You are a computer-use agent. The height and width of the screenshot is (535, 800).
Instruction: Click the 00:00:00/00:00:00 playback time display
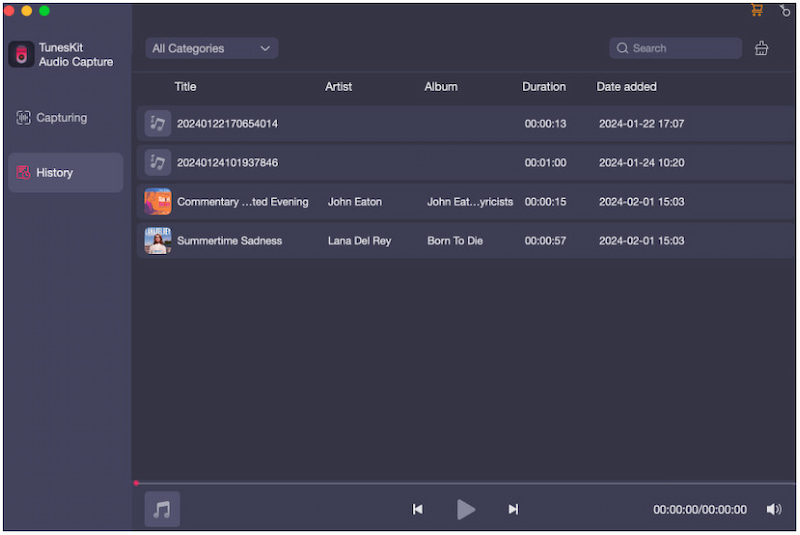coord(699,509)
